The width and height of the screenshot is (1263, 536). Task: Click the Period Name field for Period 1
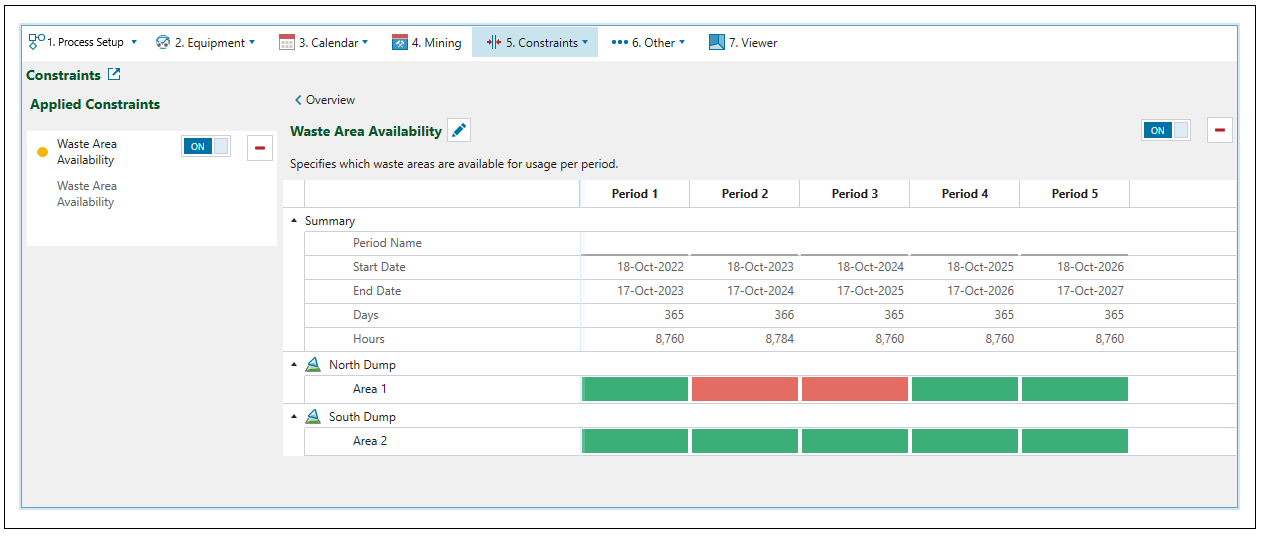(x=634, y=244)
